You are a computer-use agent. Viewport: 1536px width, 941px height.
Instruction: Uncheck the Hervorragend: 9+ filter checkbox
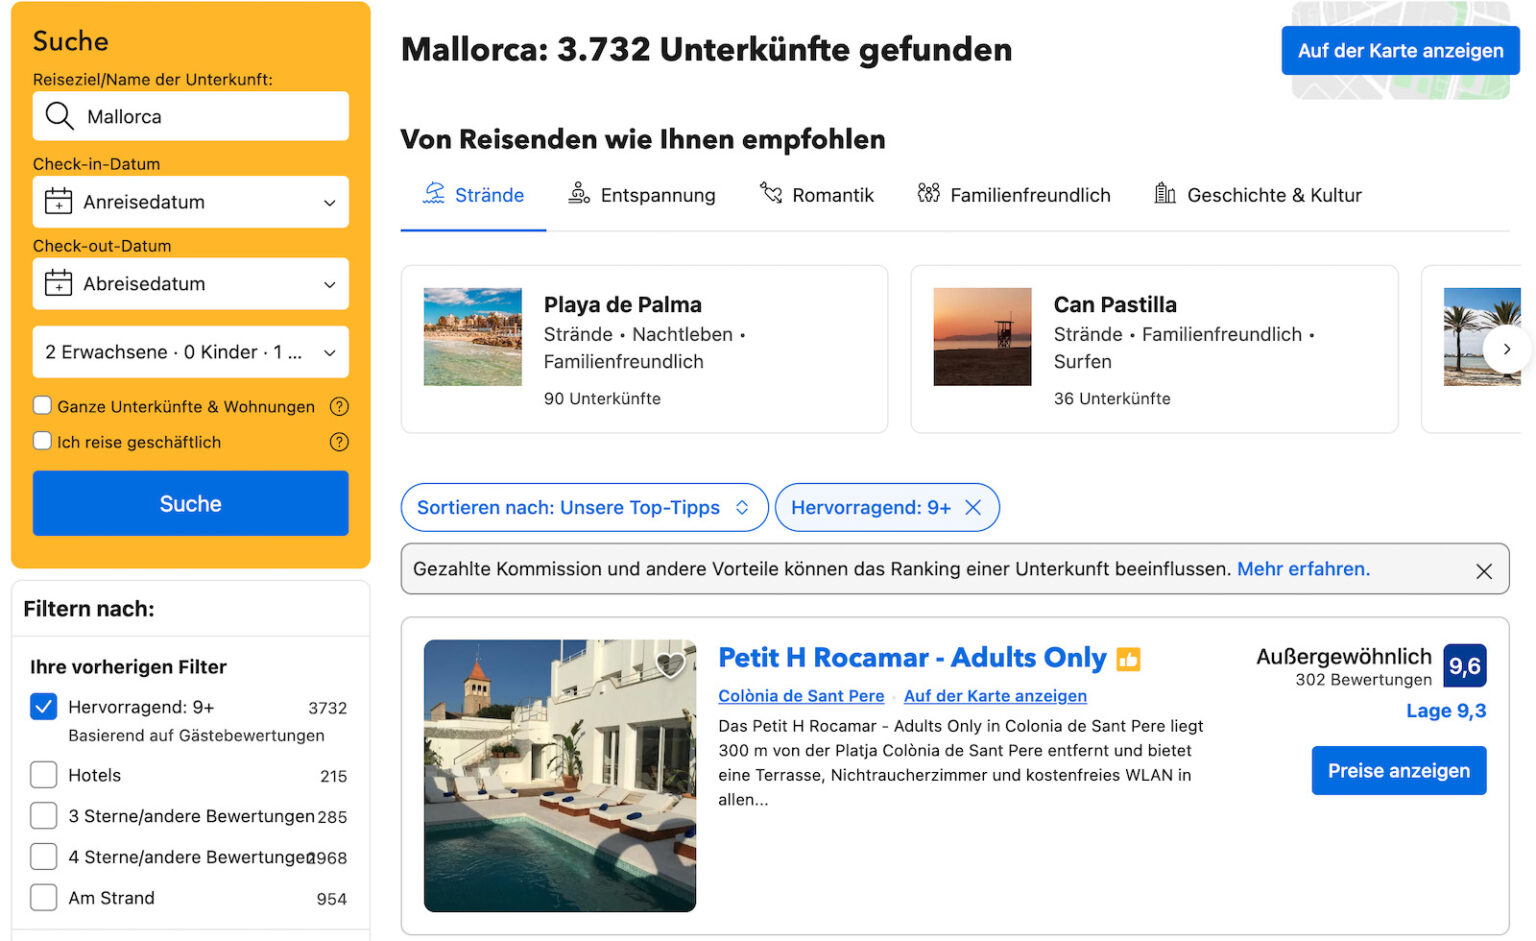pos(43,707)
